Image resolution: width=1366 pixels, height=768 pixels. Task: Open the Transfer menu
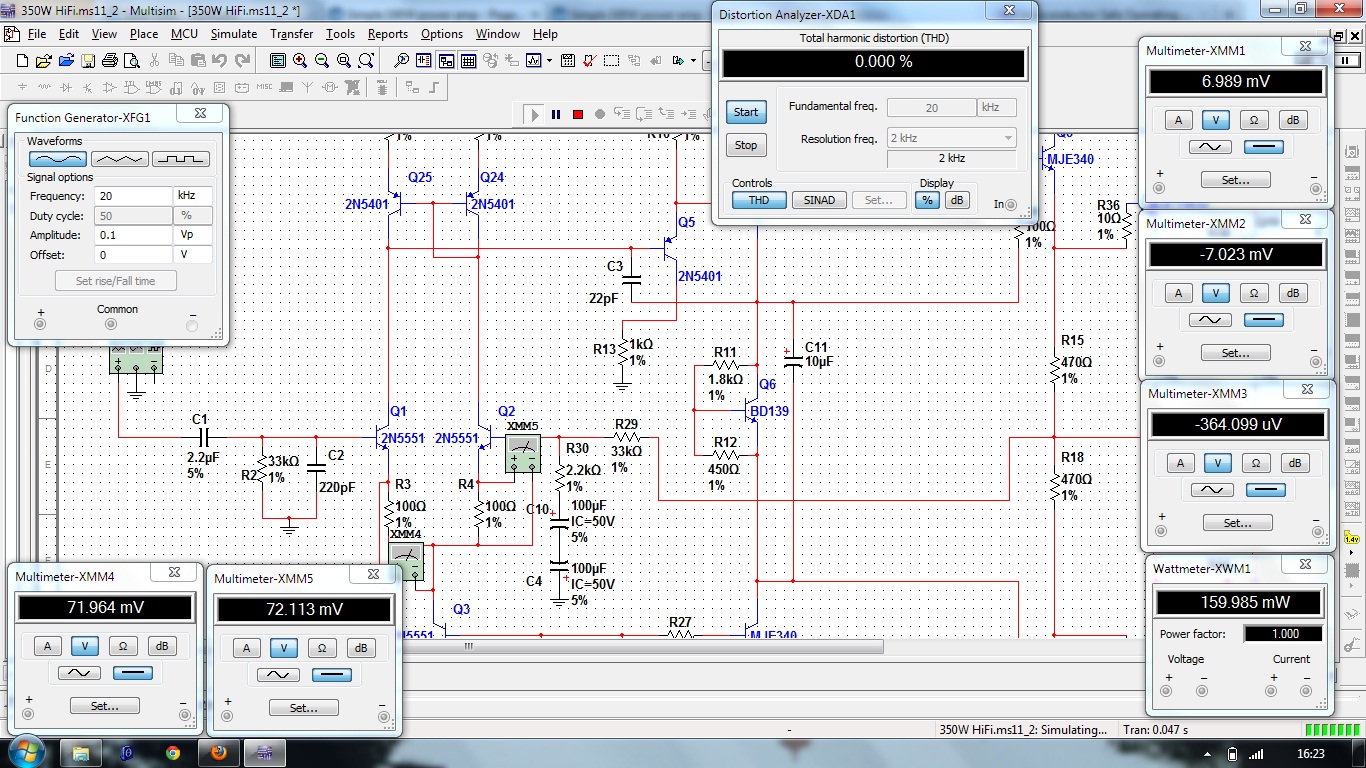click(x=291, y=33)
